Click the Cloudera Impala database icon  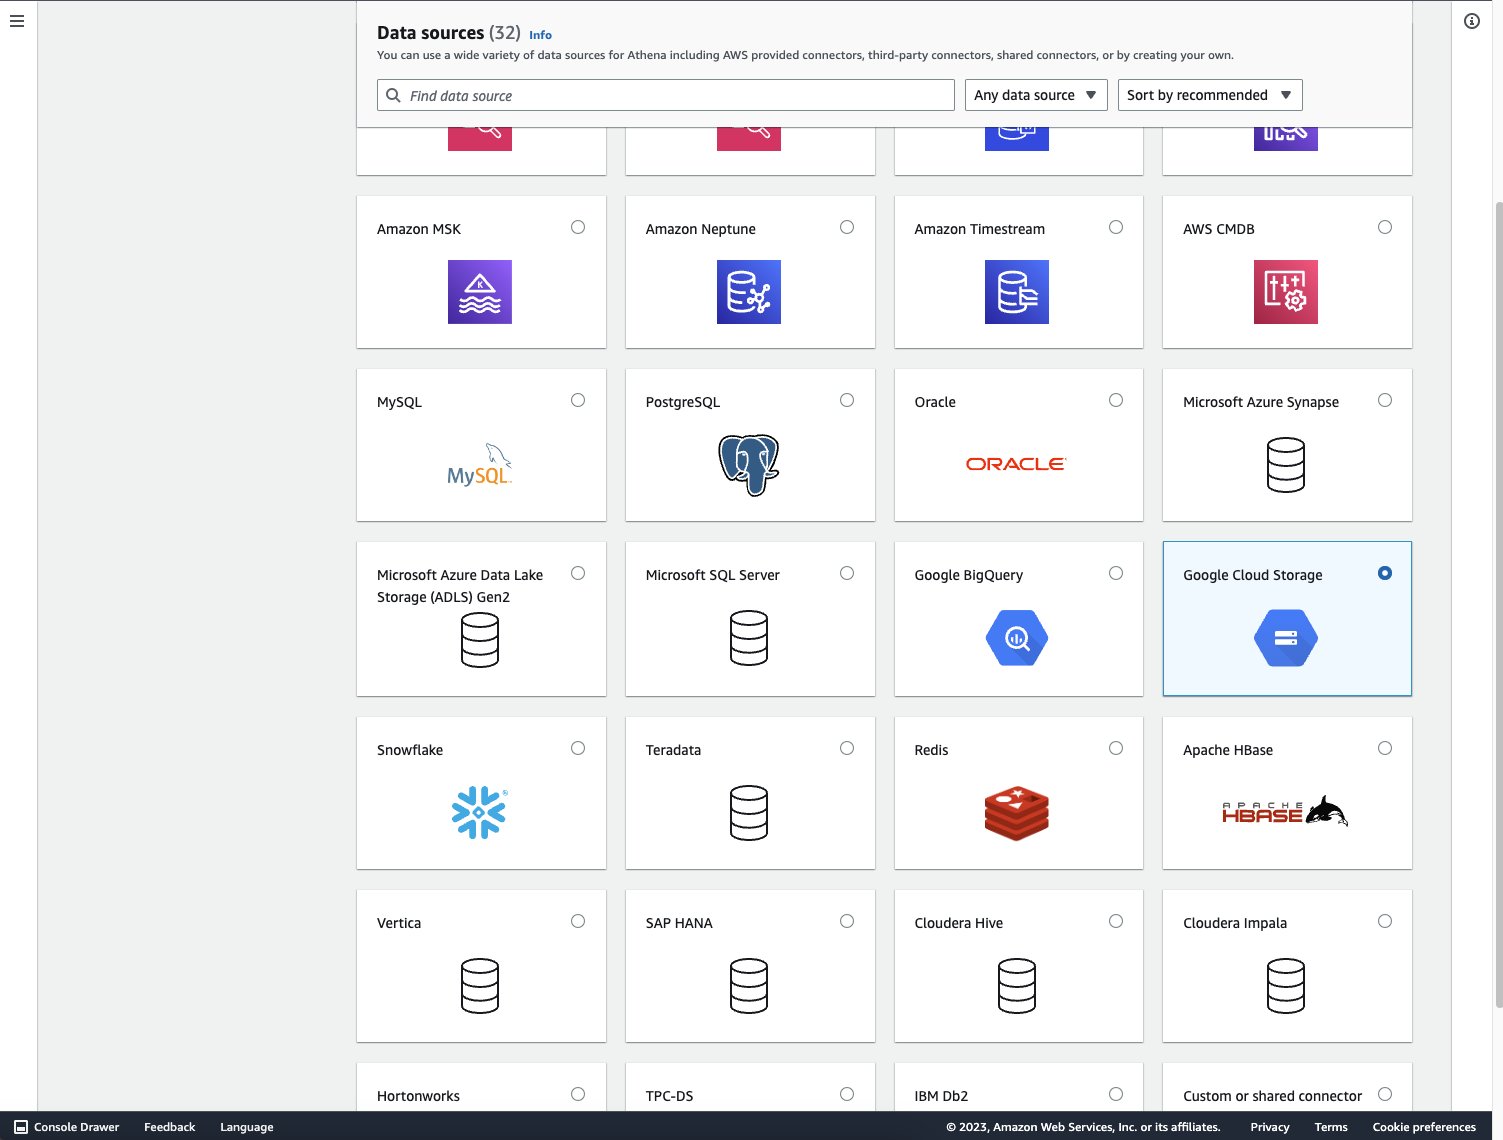1286,986
